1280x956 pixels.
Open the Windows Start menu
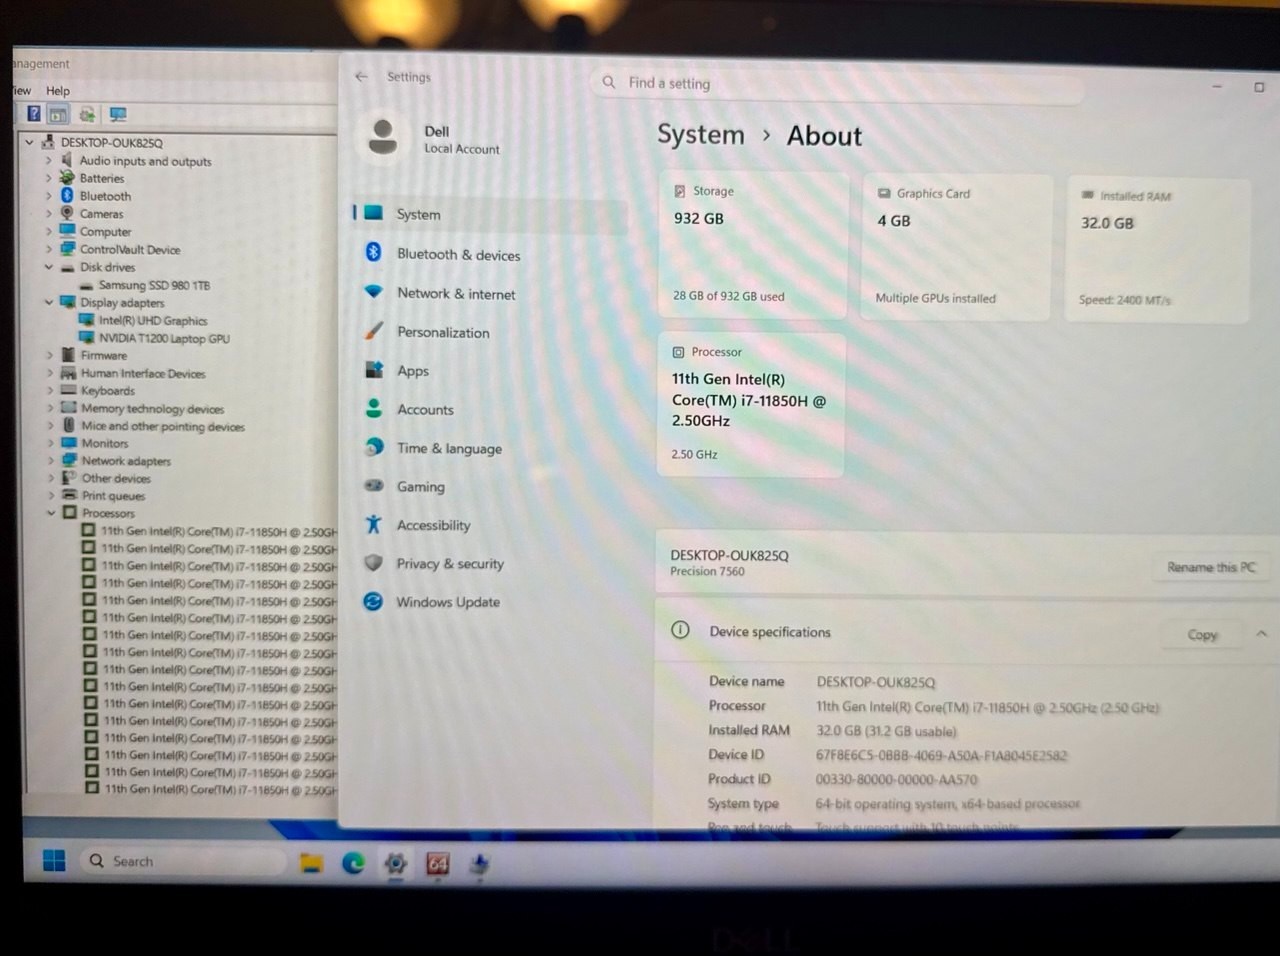click(54, 860)
